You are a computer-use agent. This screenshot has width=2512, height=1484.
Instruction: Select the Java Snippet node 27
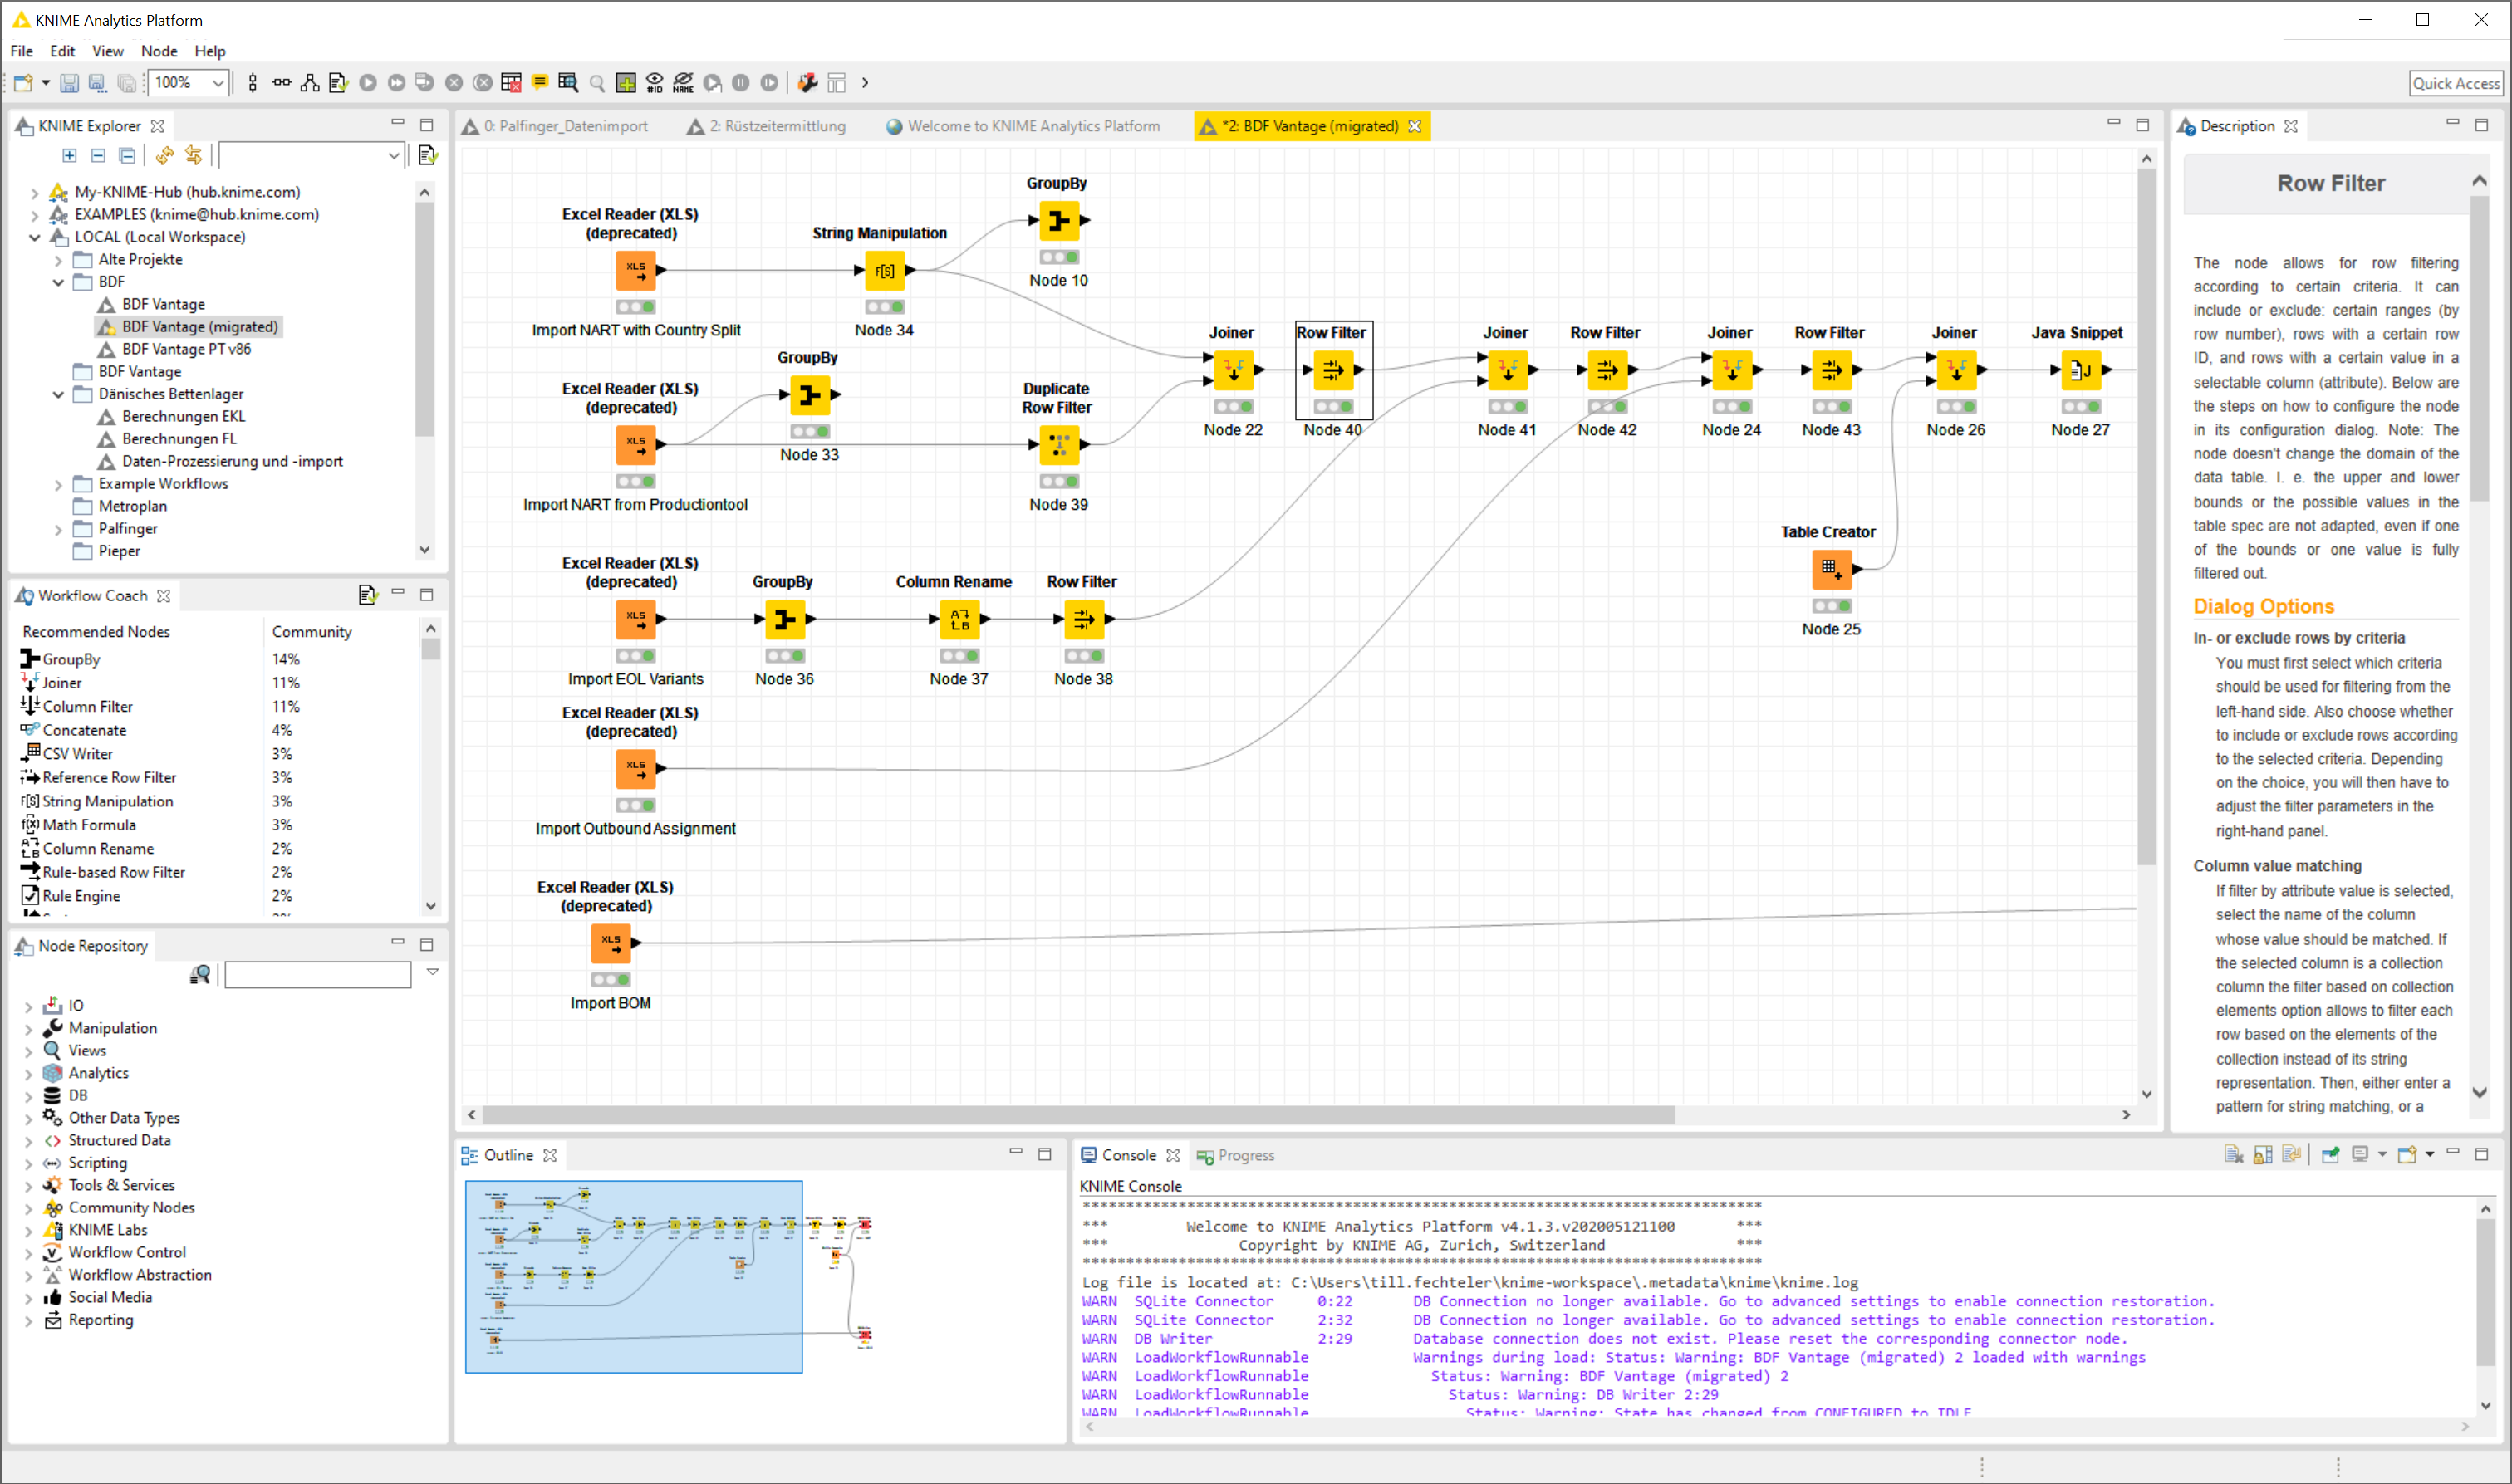click(2080, 371)
